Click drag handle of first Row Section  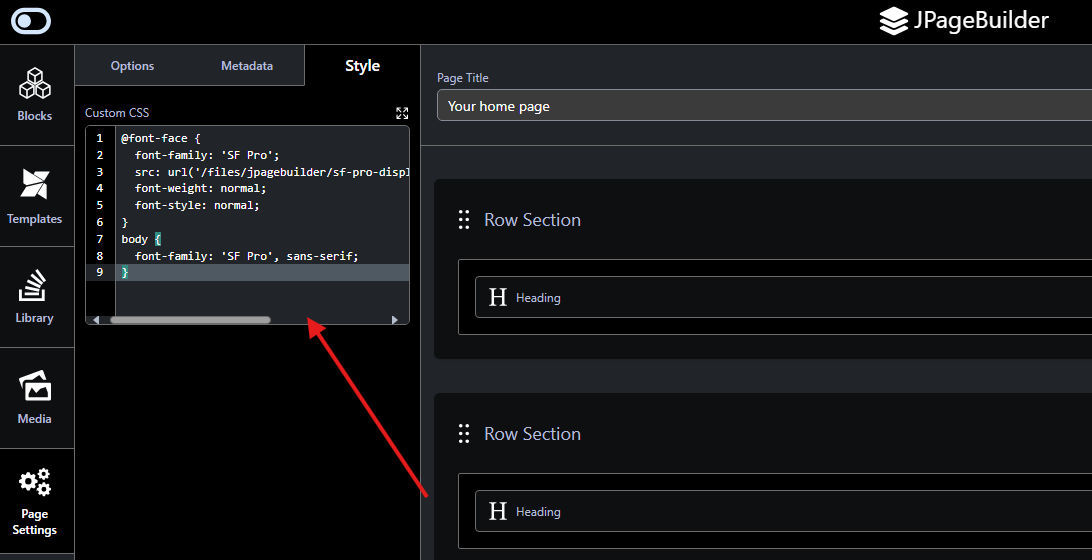click(464, 219)
